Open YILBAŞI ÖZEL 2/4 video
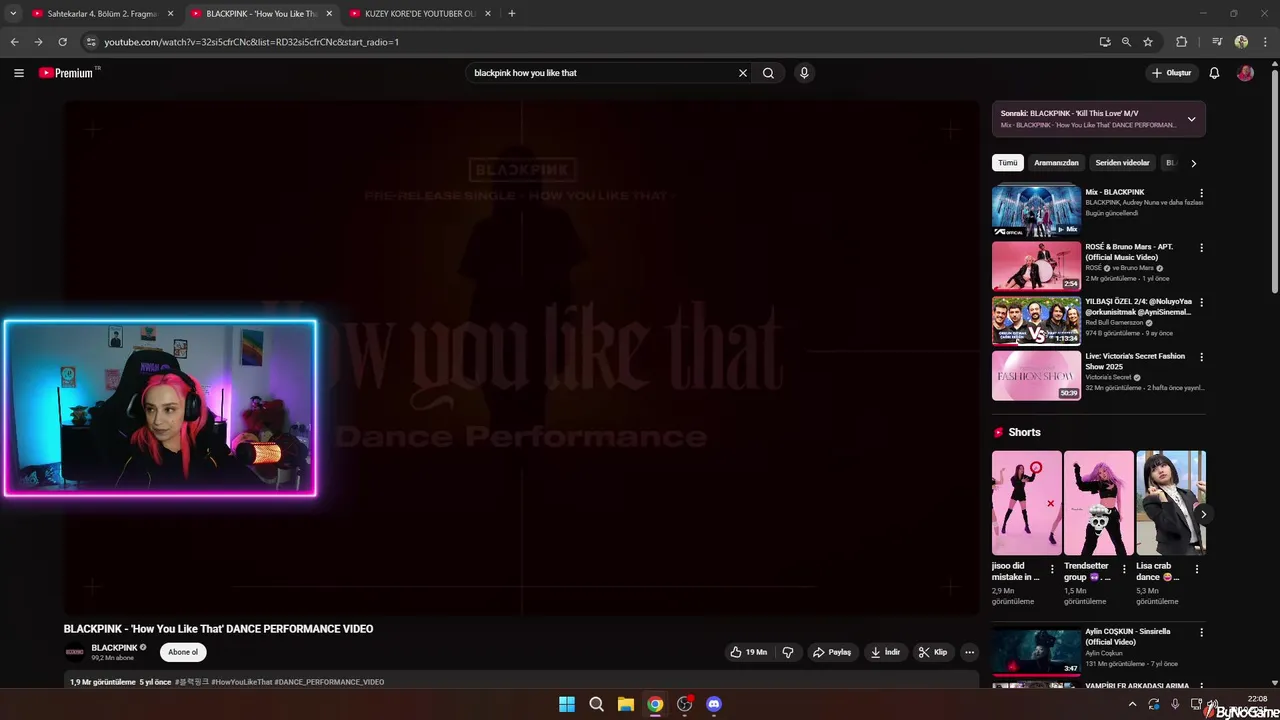This screenshot has width=1280, height=720. (1036, 321)
